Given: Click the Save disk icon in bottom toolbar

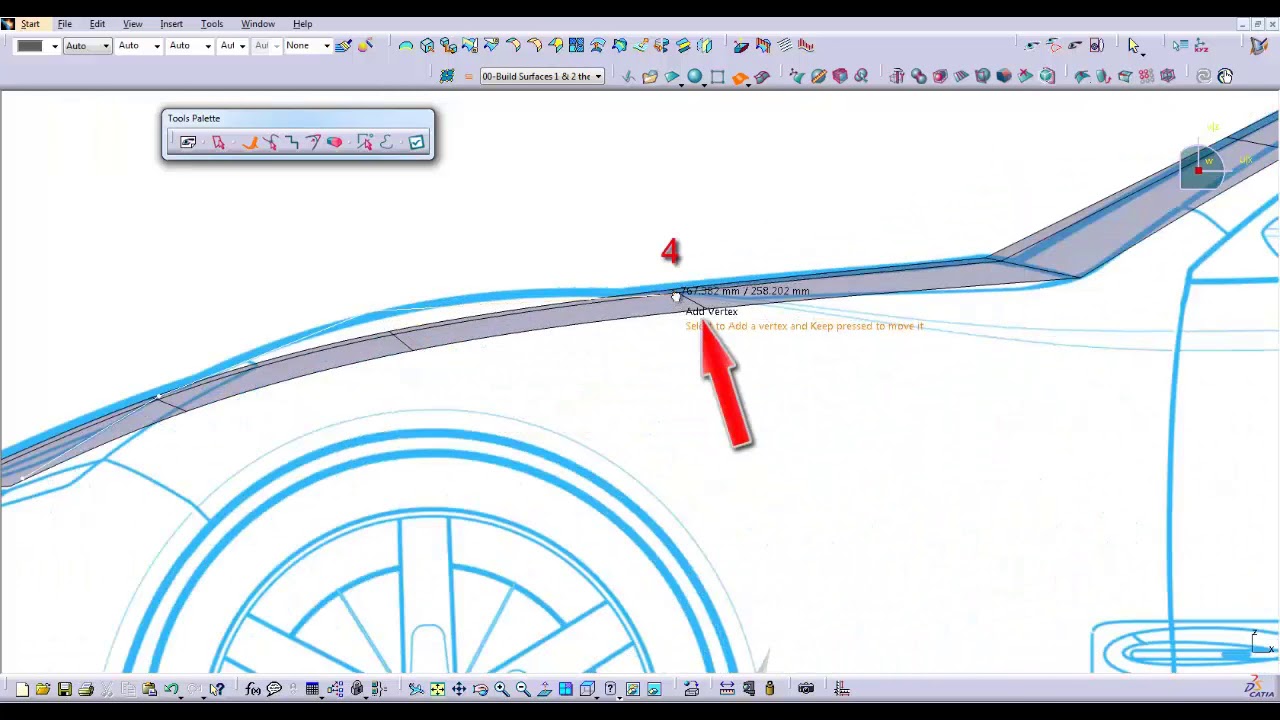Looking at the screenshot, I should pos(64,688).
